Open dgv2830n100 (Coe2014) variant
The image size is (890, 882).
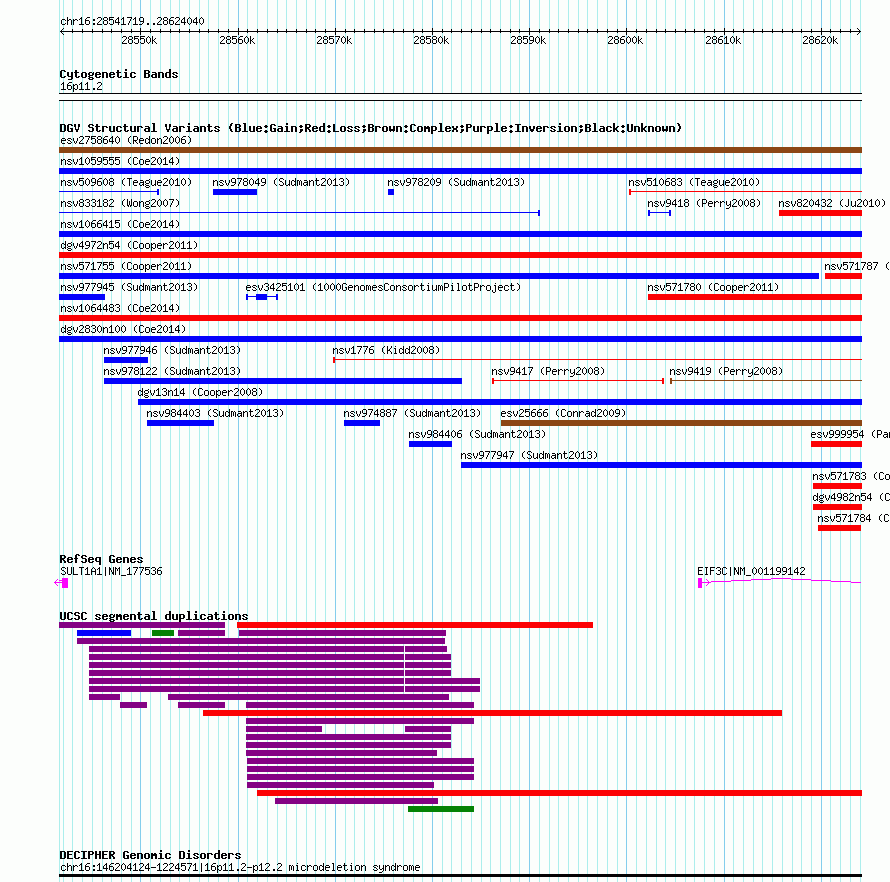pyautogui.click(x=123, y=329)
